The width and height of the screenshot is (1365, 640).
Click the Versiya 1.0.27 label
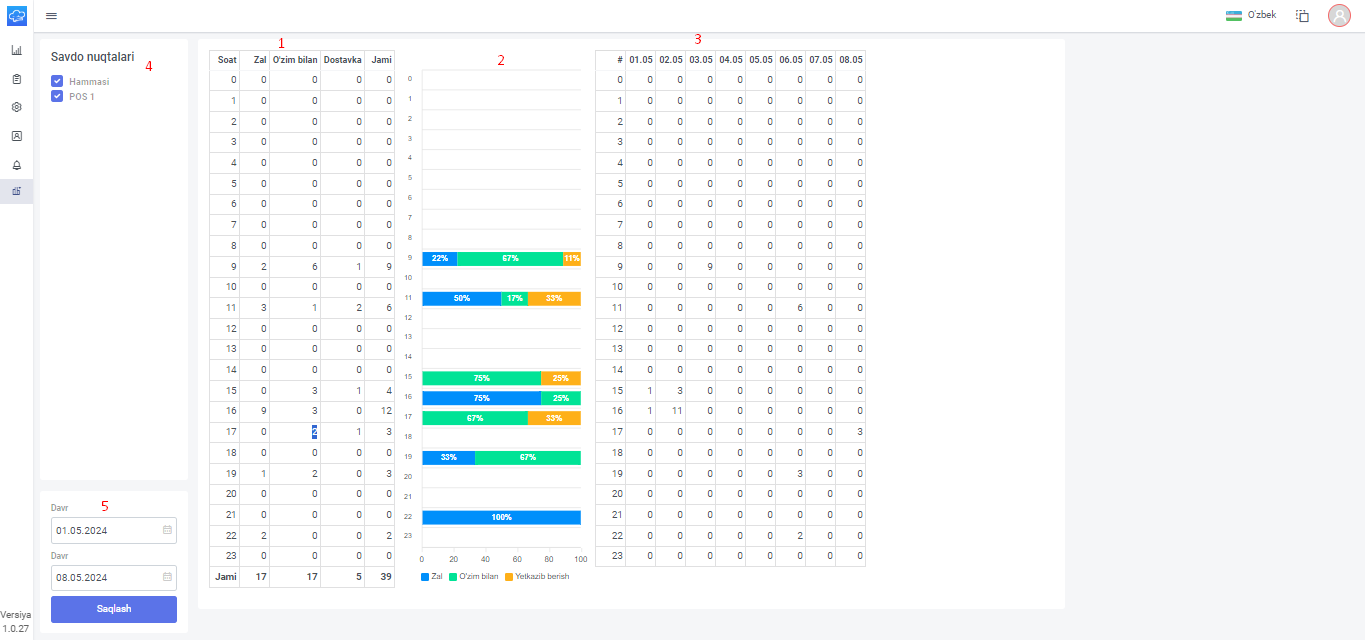16,621
